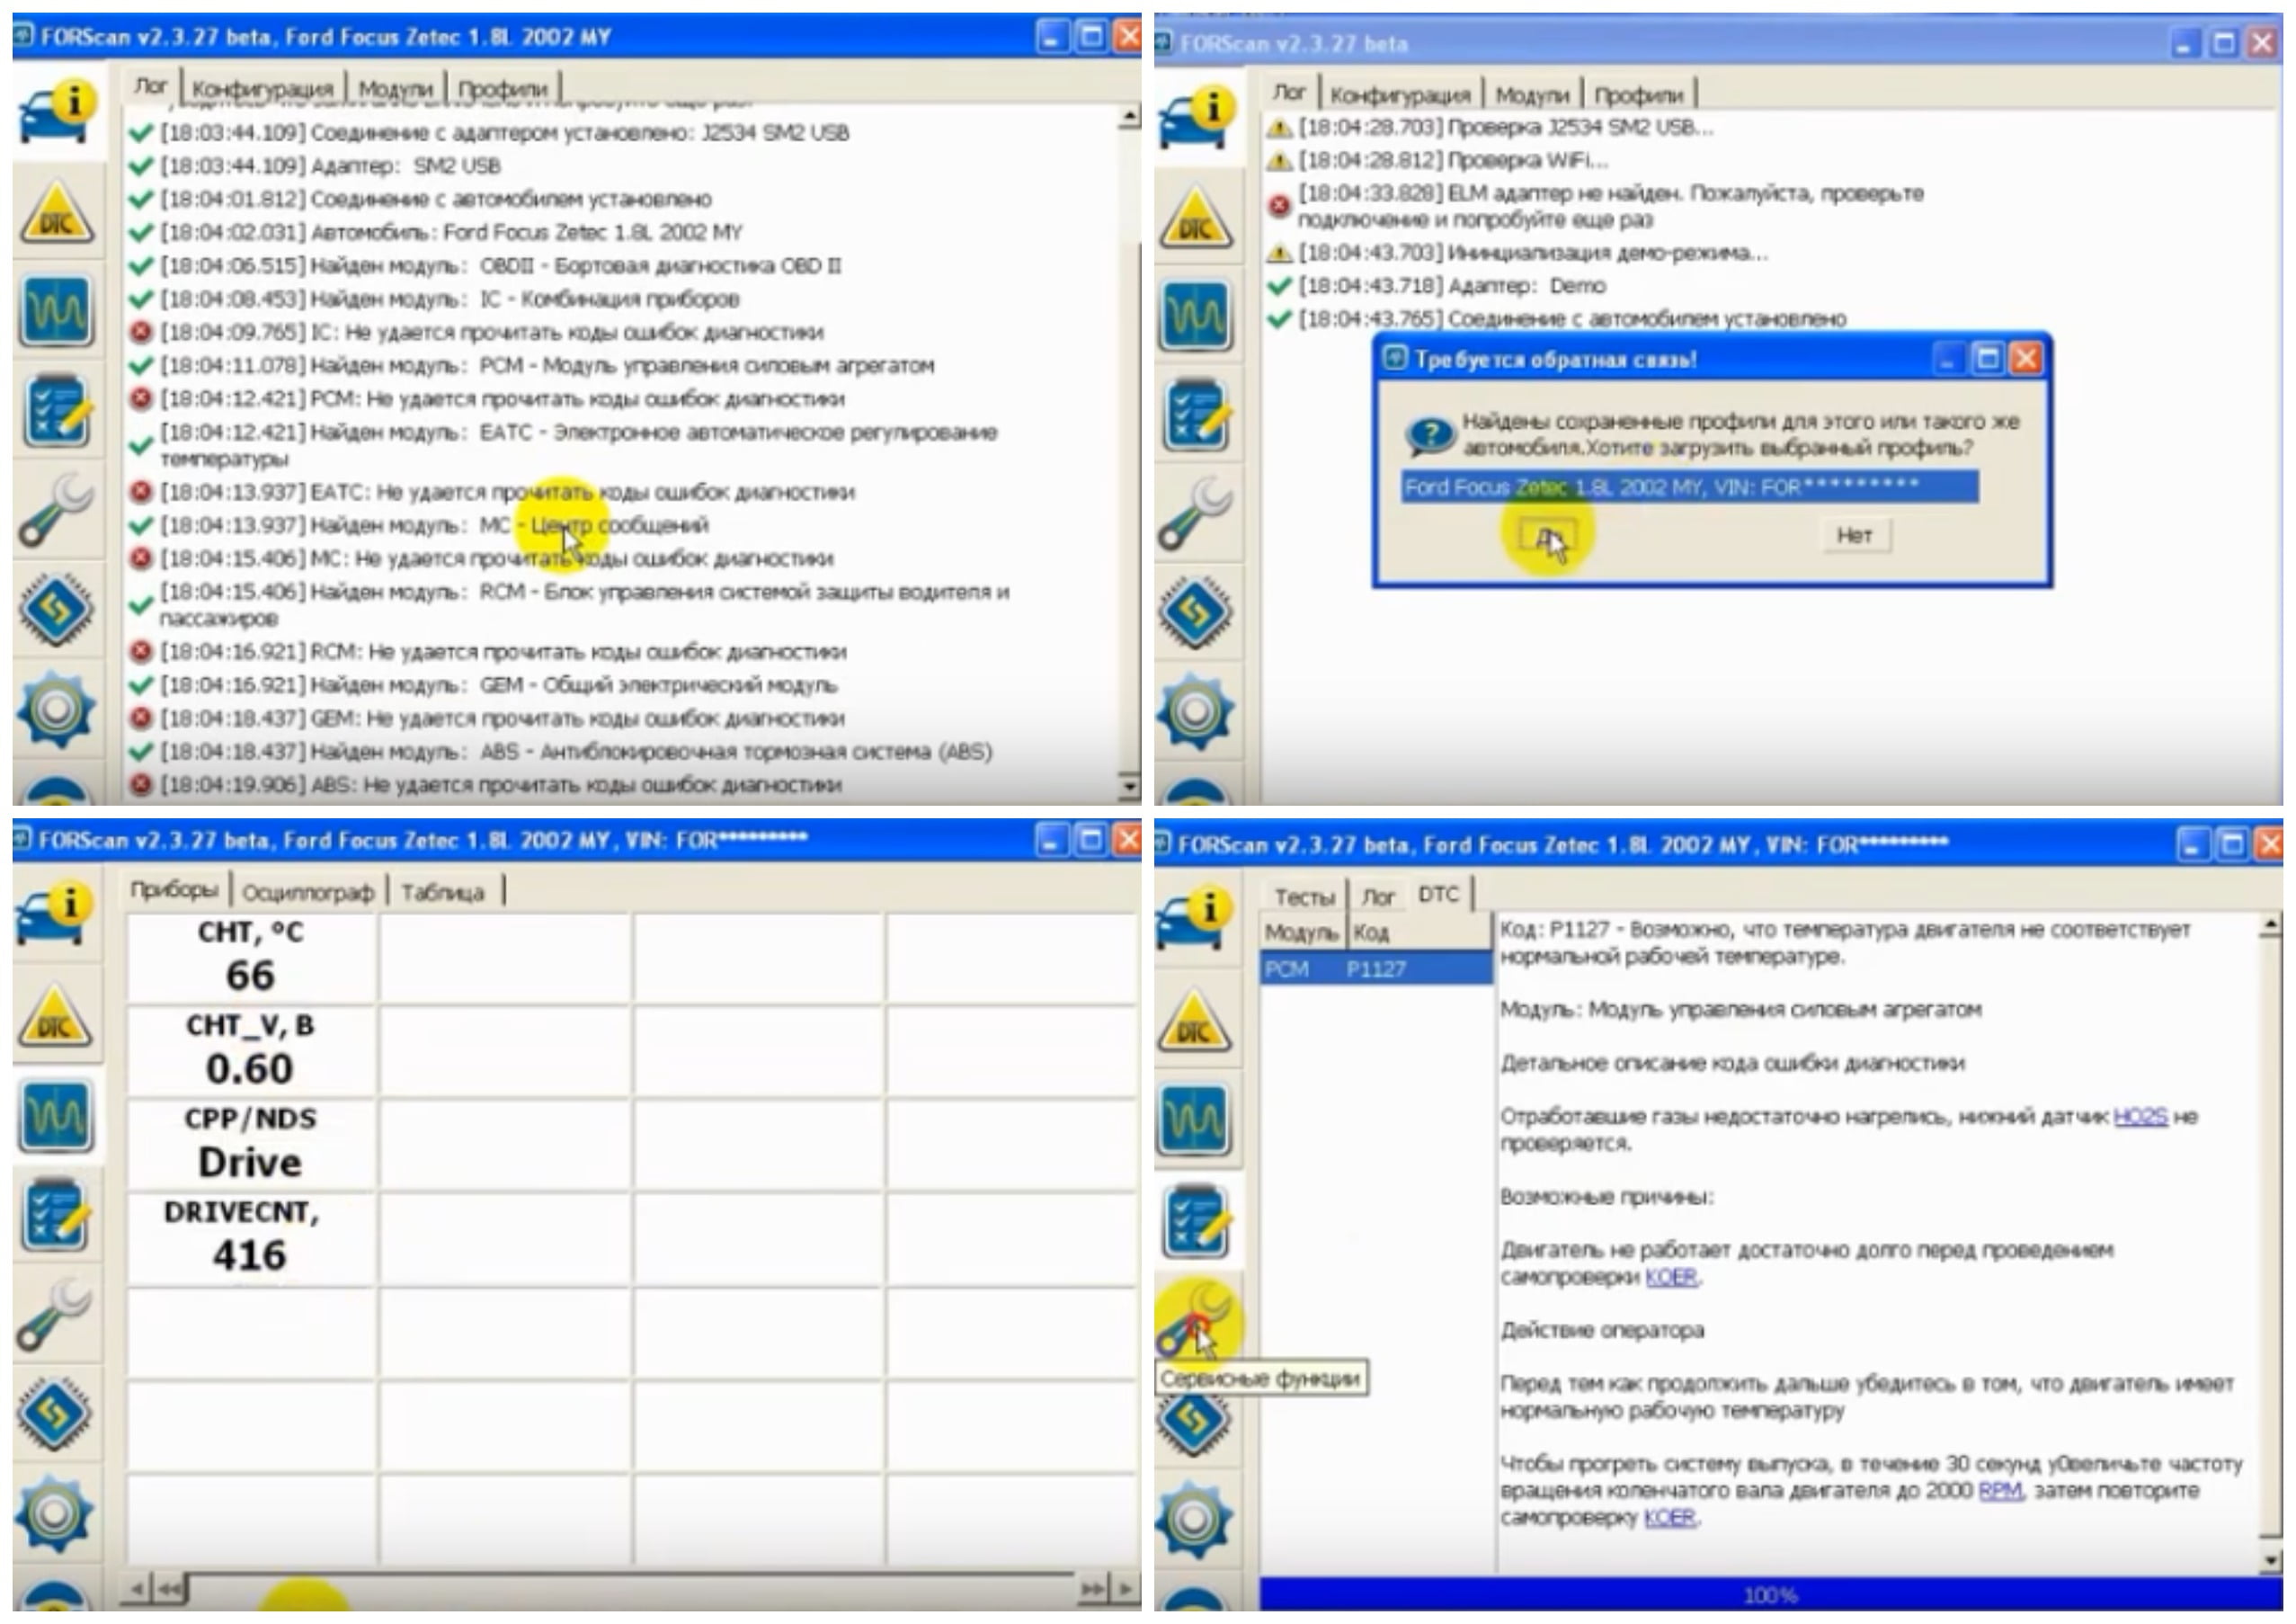Click 100% progress bar in P1127 window
Viewport: 2296px width, 1624px height.
[x=1769, y=1596]
